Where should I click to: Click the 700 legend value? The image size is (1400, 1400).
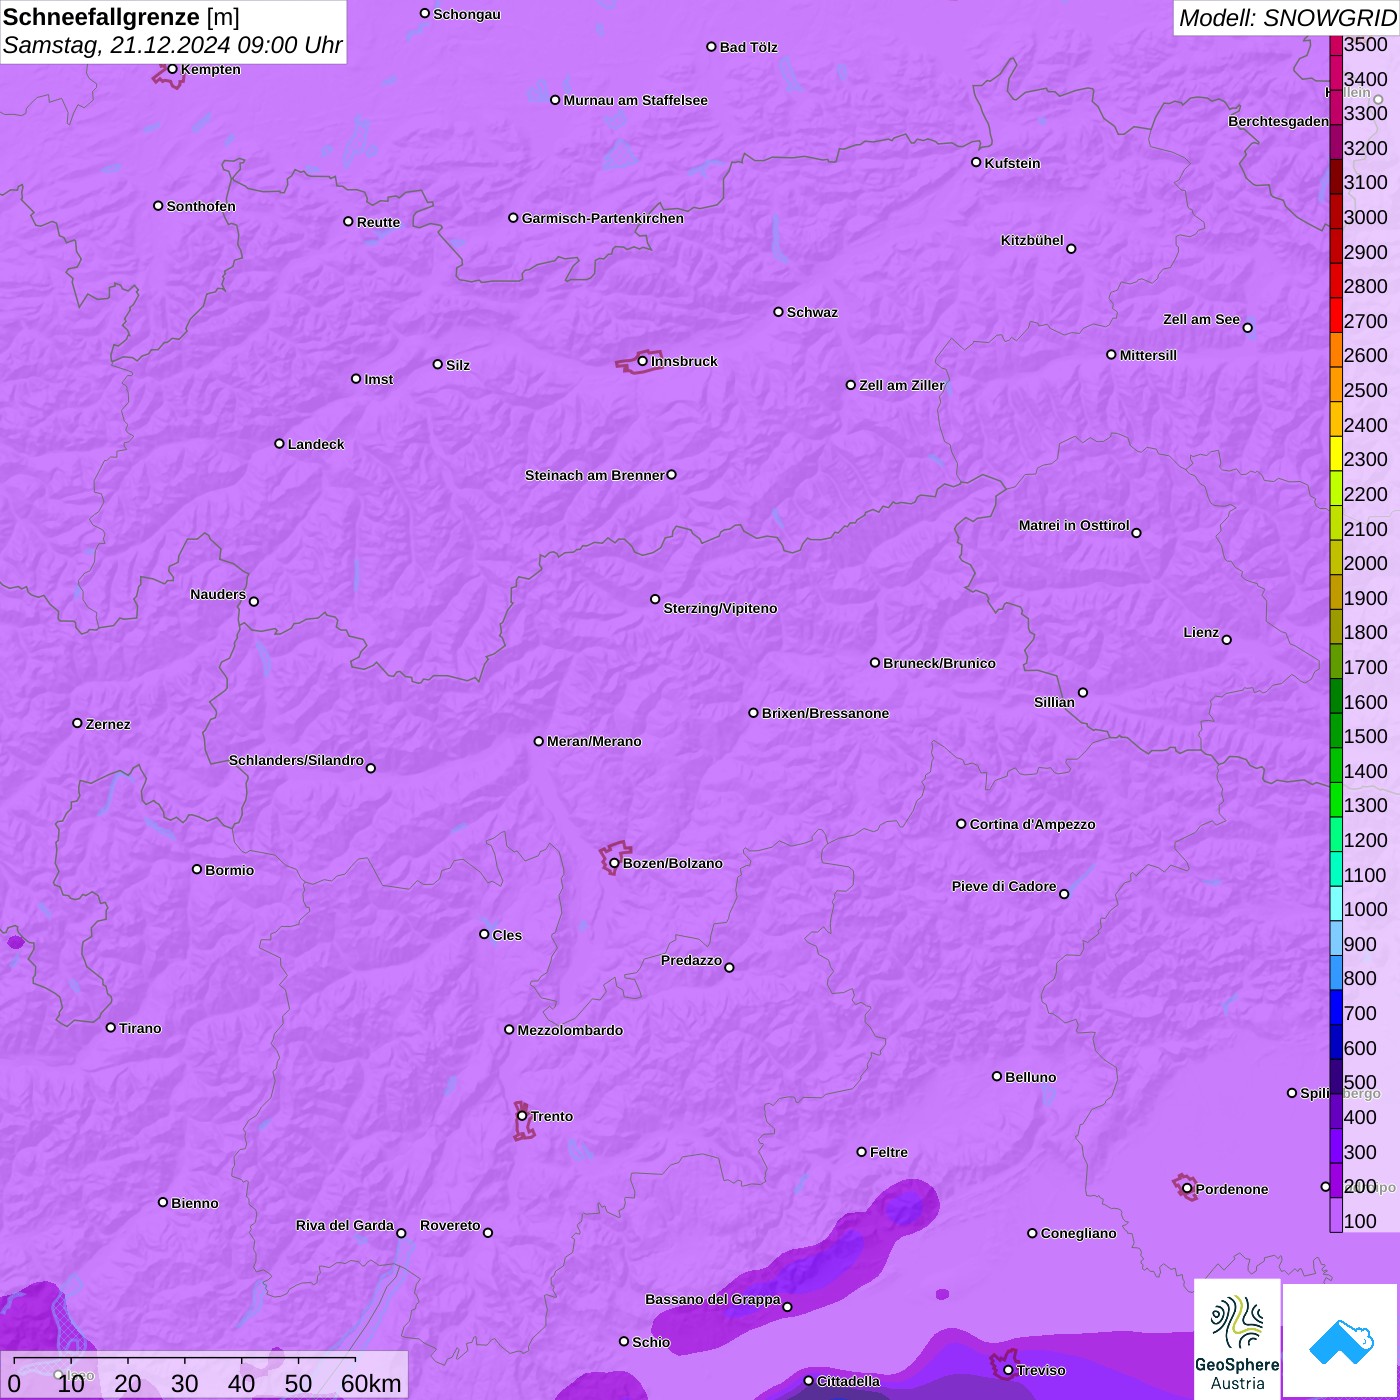click(1360, 1013)
